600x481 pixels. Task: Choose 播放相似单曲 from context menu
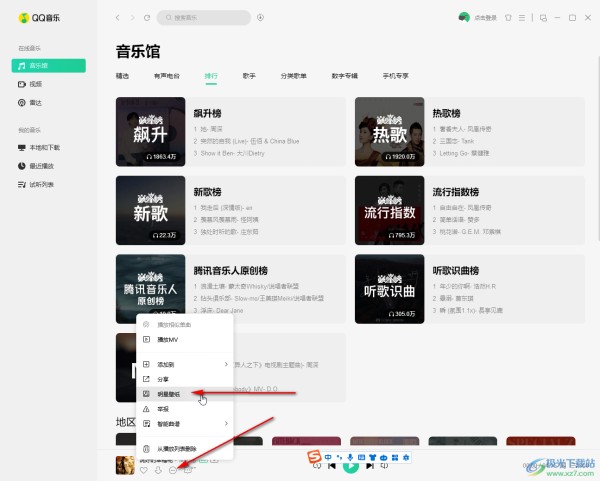pos(185,324)
